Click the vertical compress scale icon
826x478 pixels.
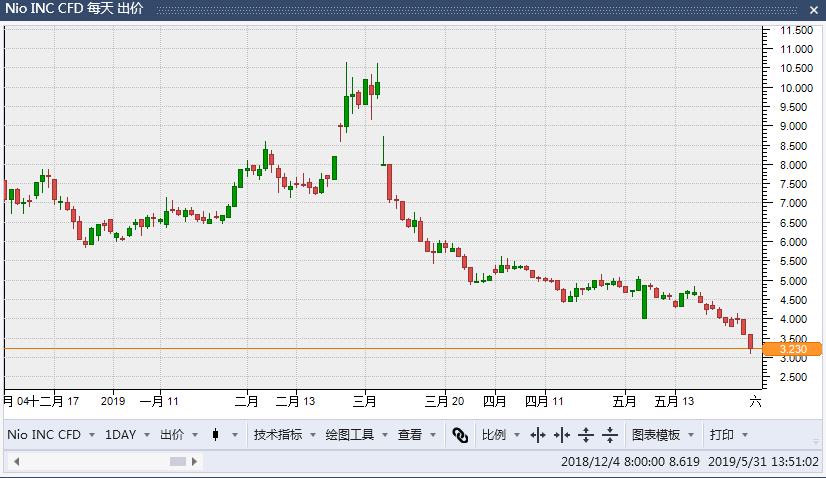point(609,435)
